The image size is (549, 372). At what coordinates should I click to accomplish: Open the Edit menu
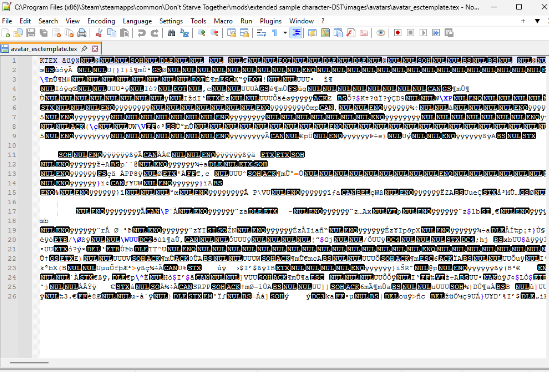coord(25,21)
